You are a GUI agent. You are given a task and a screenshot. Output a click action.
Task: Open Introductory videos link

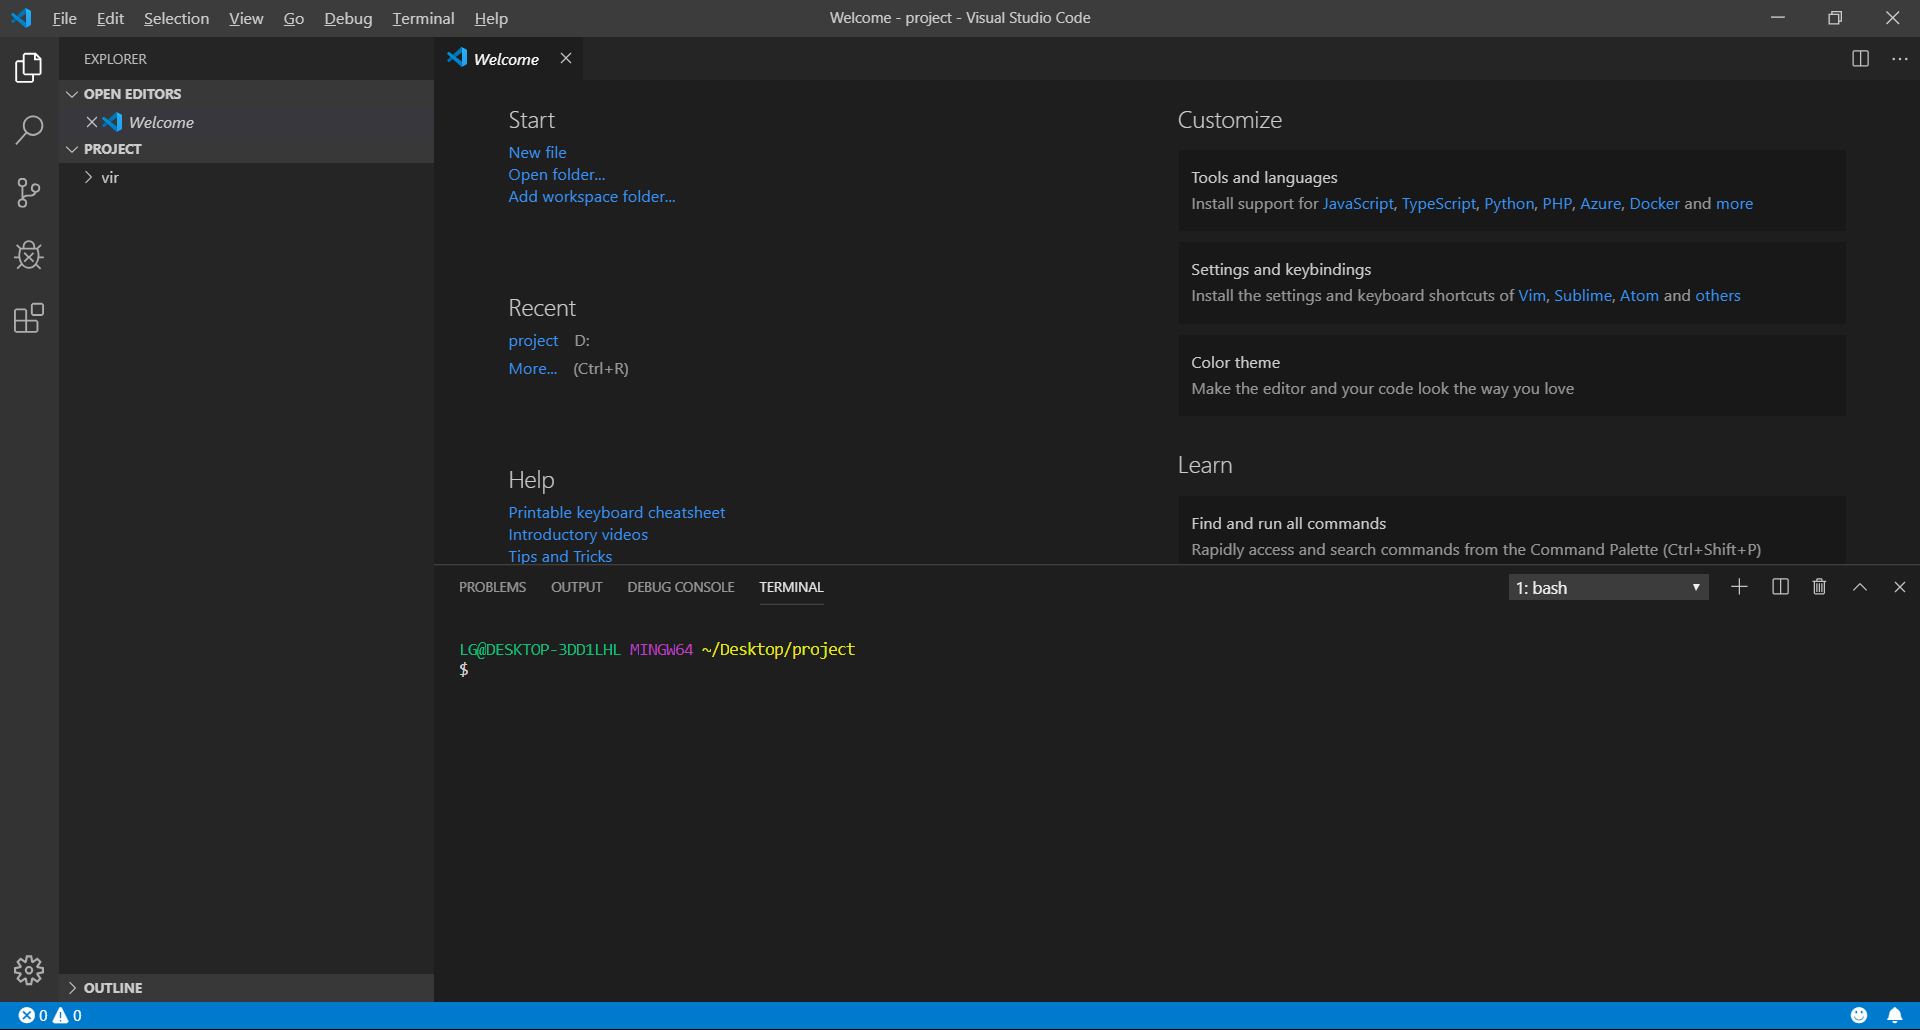coord(578,534)
